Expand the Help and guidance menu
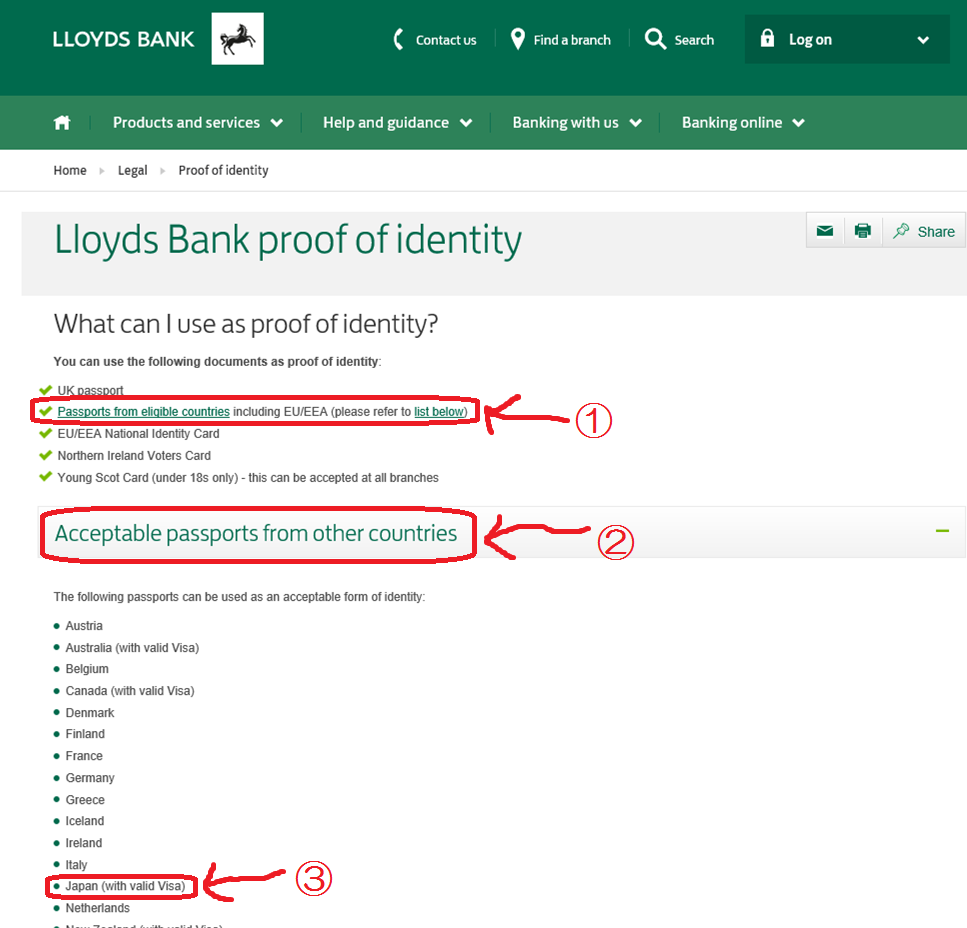Image resolution: width=967 pixels, height=928 pixels. click(x=397, y=123)
